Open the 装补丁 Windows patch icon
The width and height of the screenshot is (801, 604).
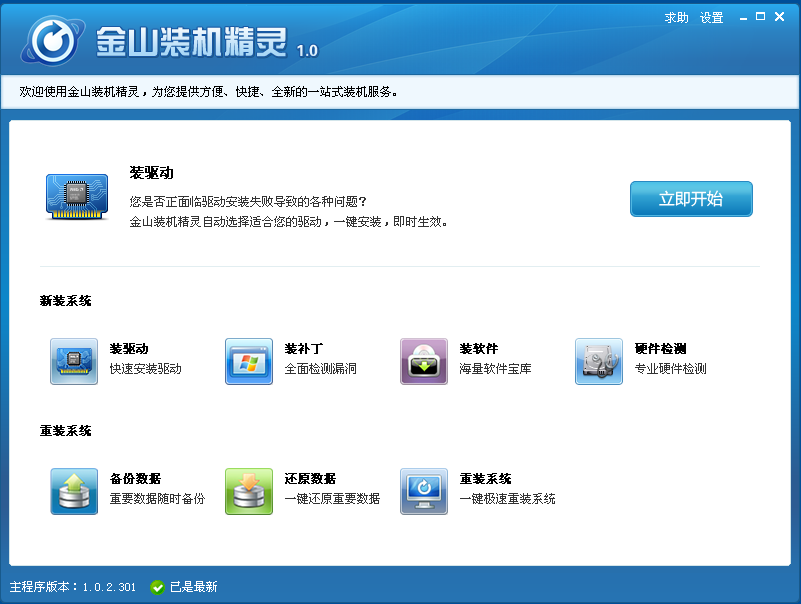249,361
